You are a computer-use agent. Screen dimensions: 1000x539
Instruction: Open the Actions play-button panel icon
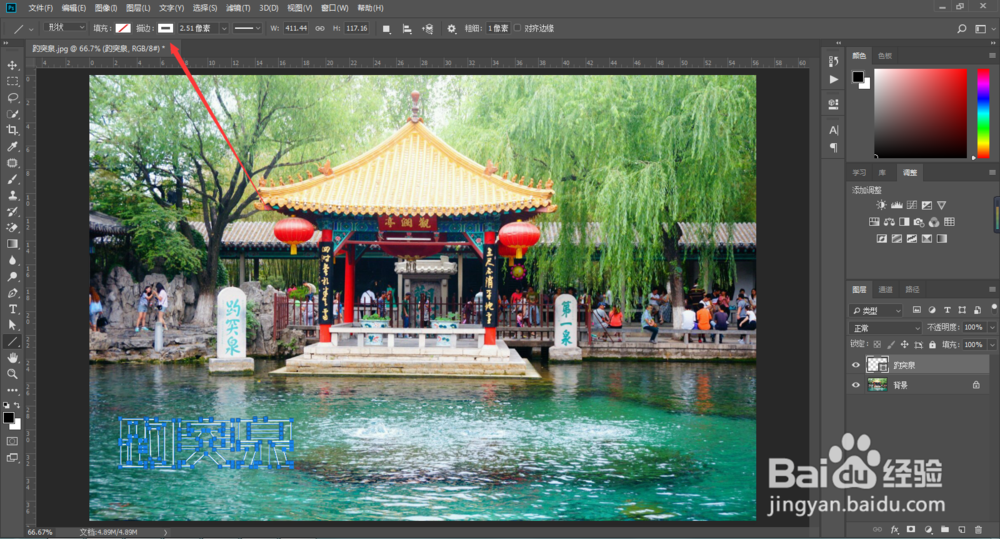[x=833, y=80]
